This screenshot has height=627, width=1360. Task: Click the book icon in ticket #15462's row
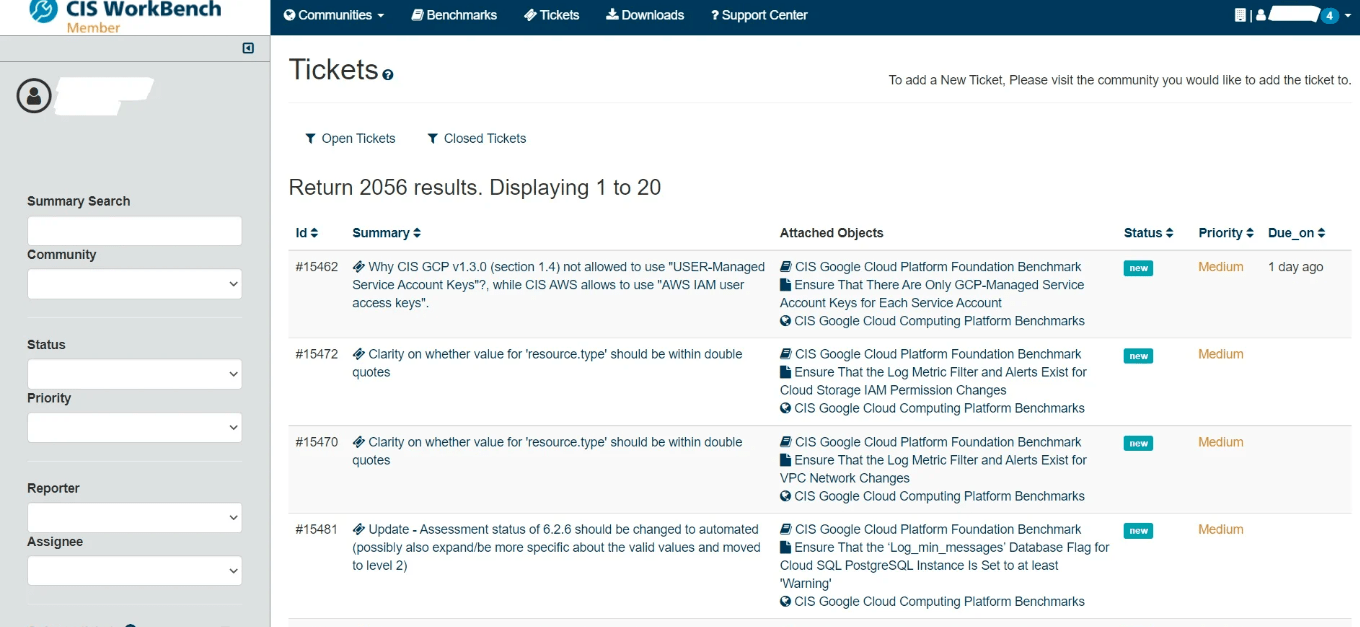786,267
